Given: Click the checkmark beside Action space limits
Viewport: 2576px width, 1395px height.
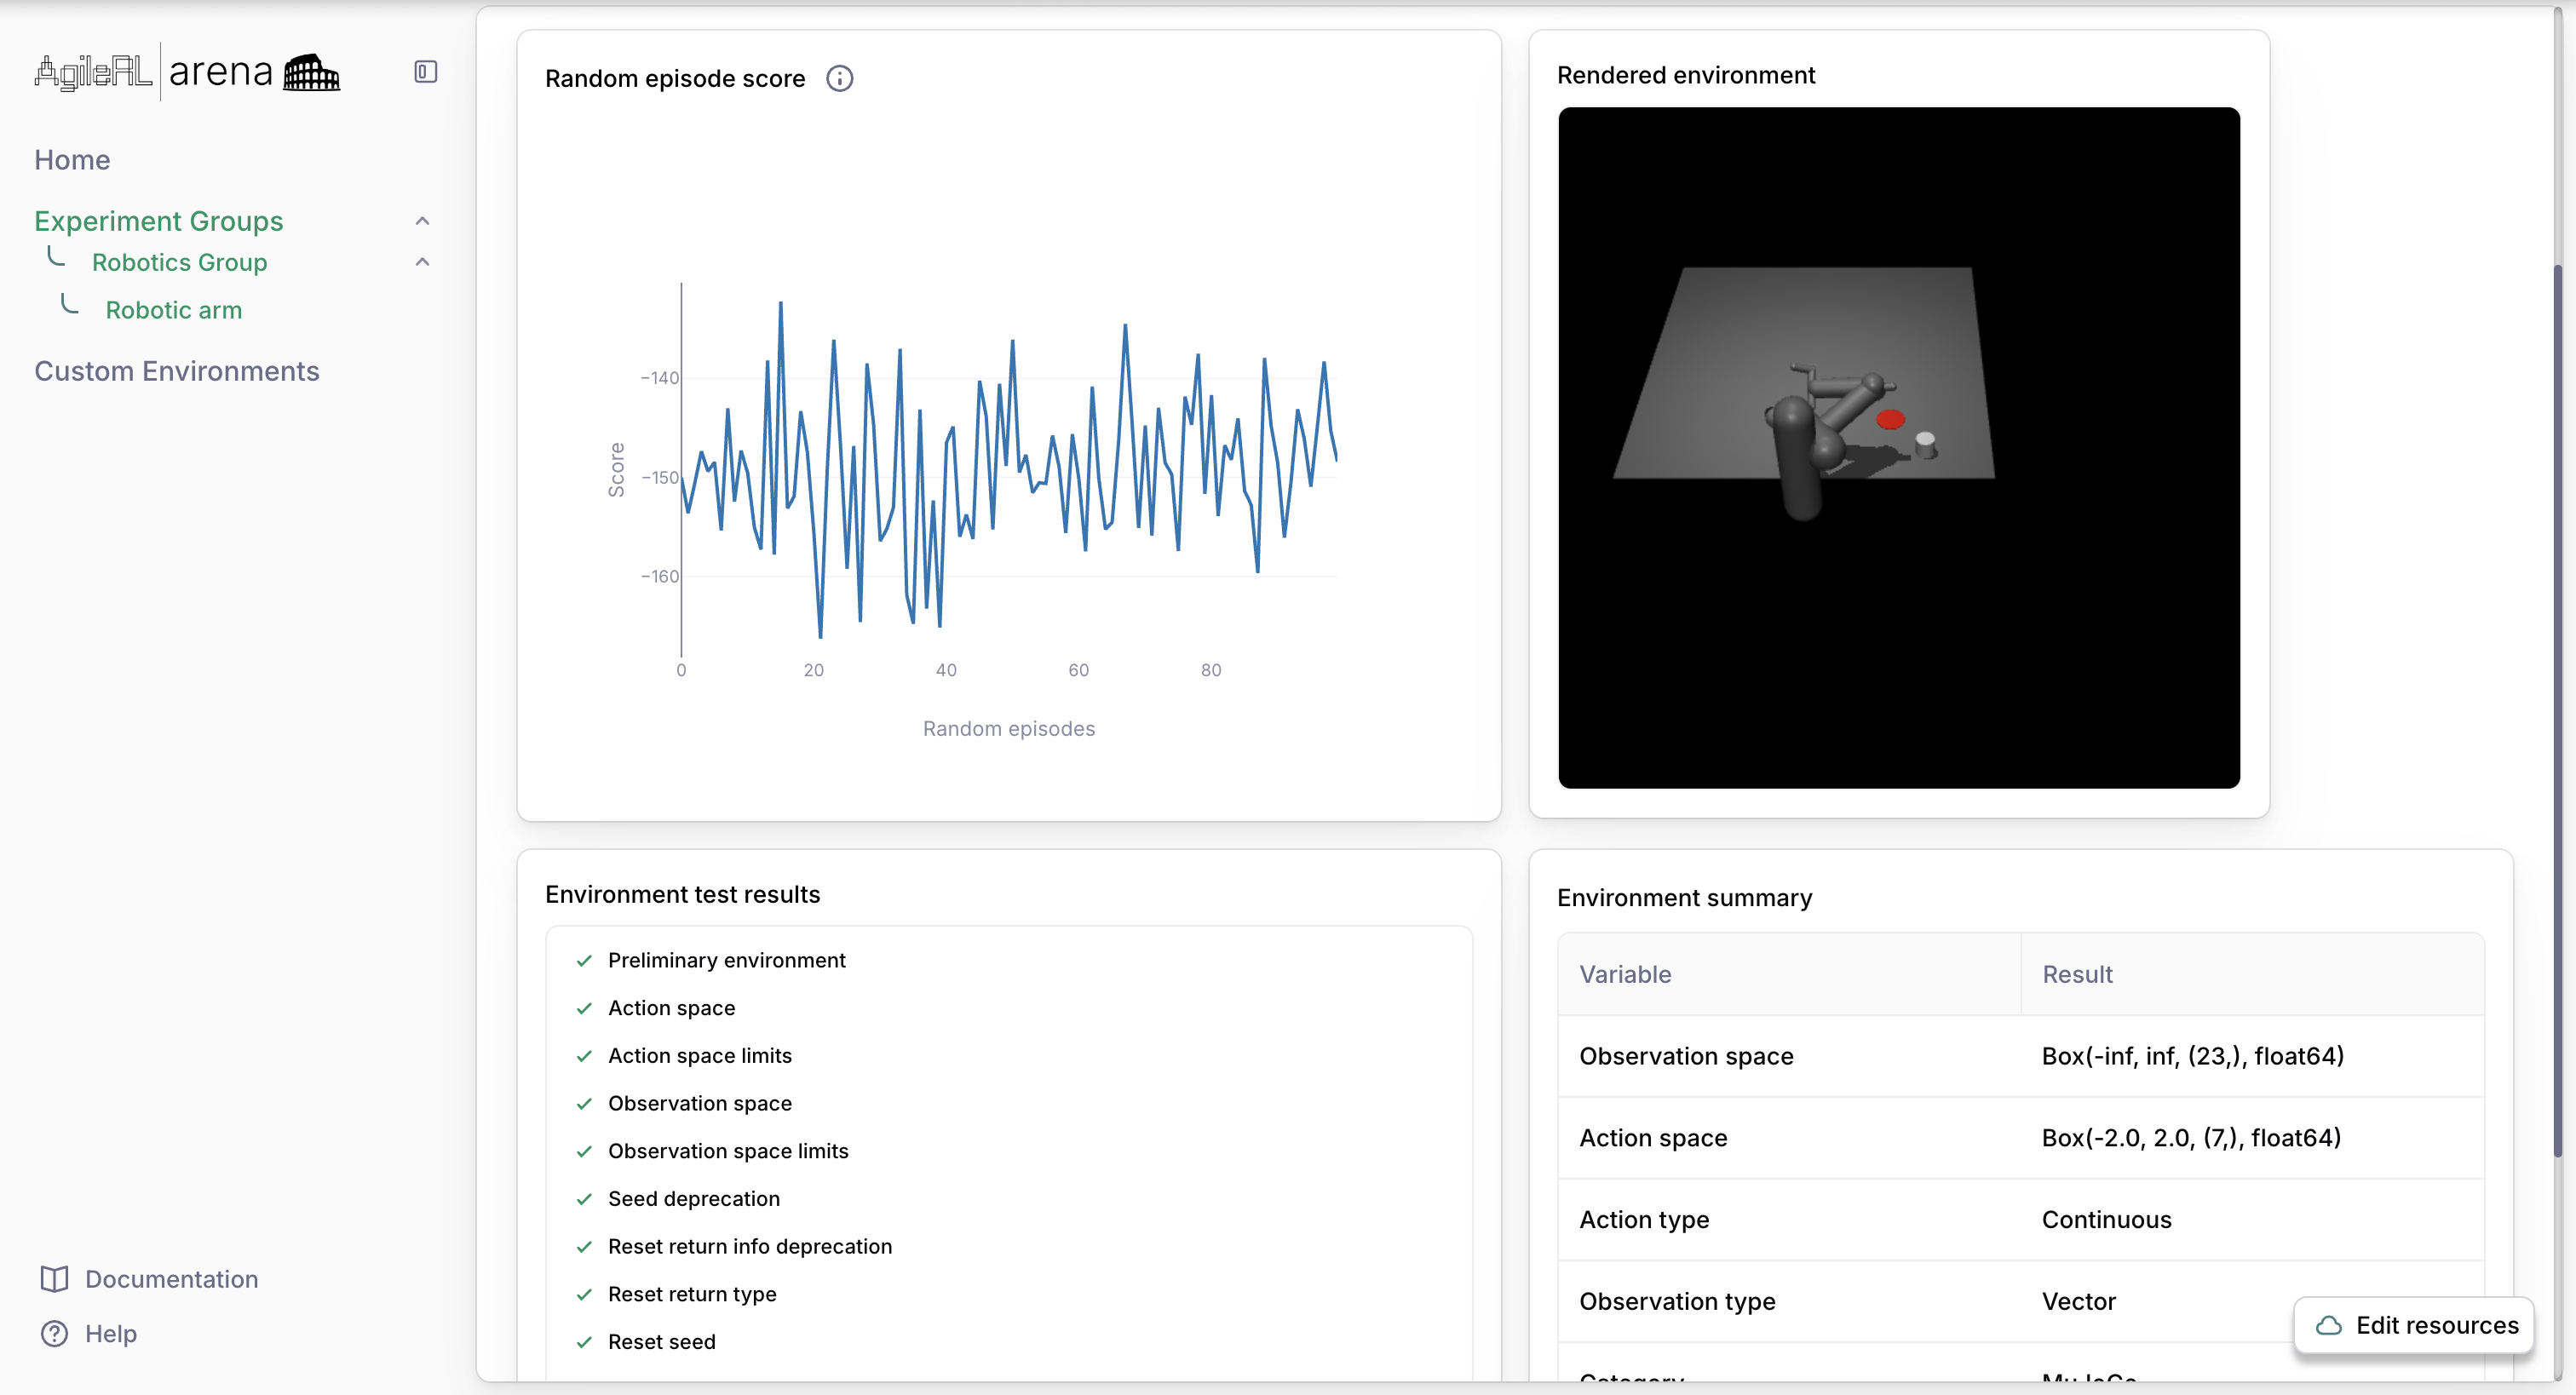Looking at the screenshot, I should point(585,1056).
